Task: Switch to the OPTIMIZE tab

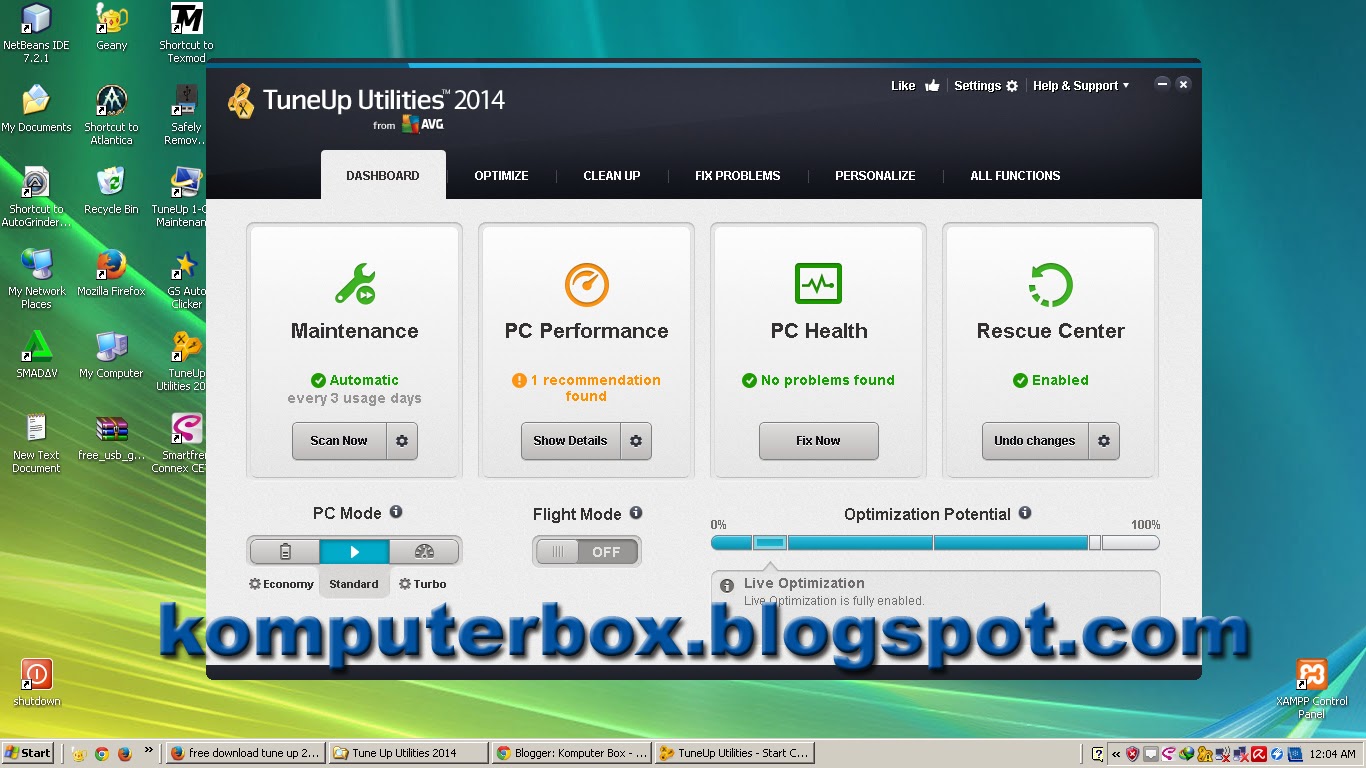Action: pos(501,175)
